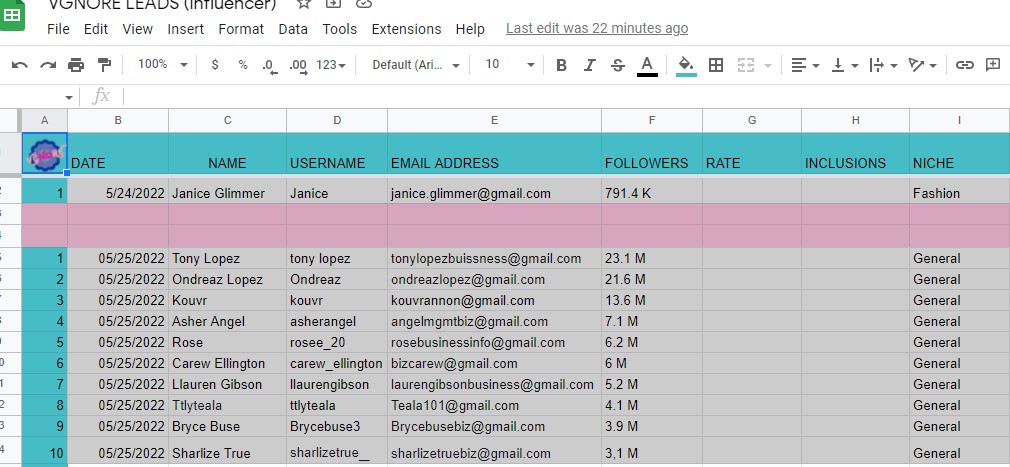
Task: Open merge cells dropdown arrow
Action: pos(768,66)
